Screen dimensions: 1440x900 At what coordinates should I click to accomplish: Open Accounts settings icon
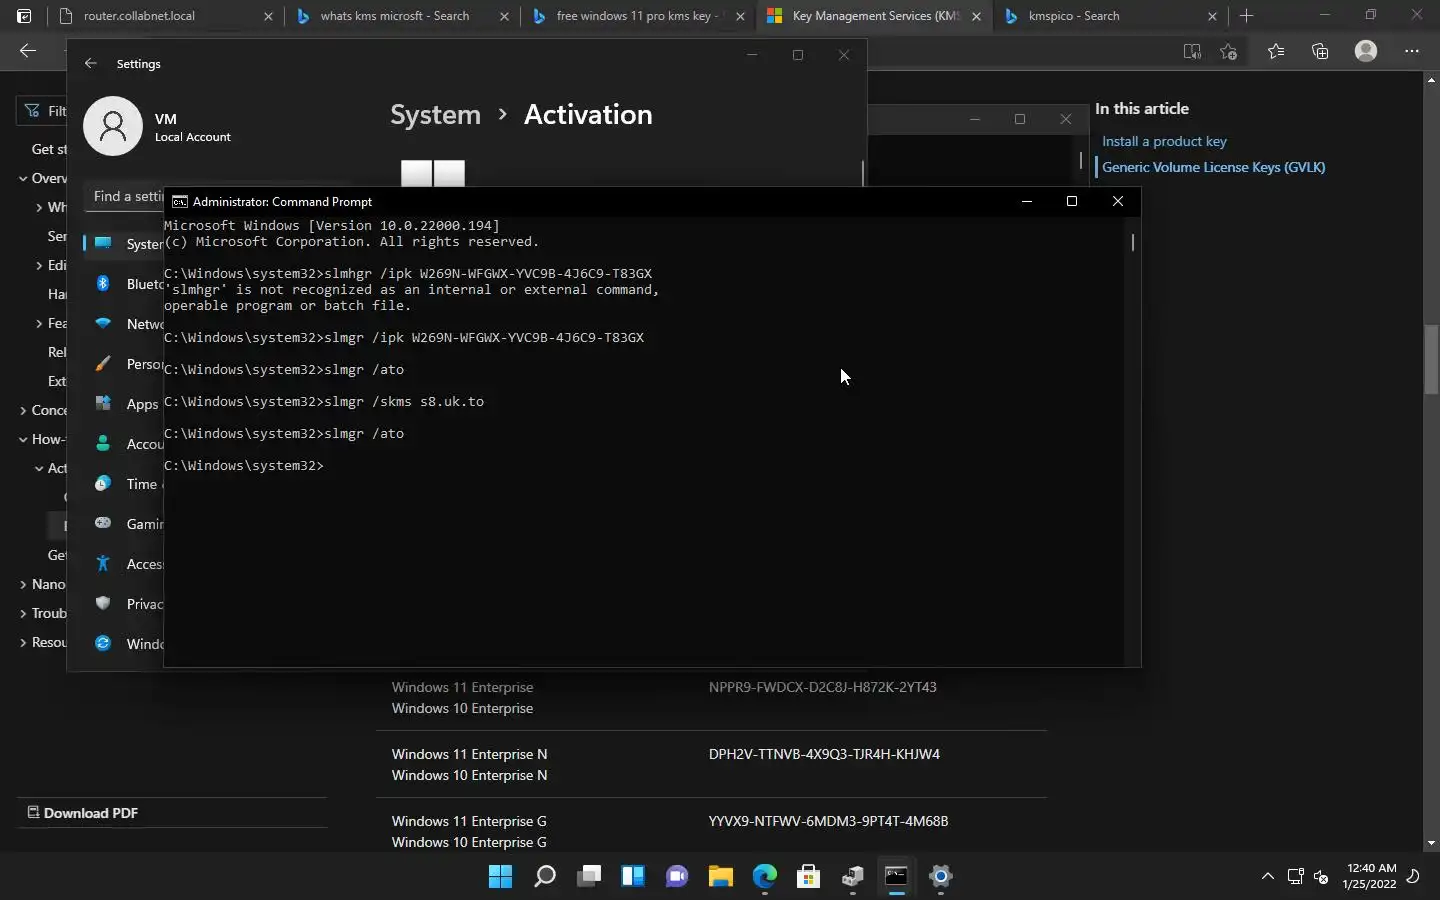pos(103,444)
